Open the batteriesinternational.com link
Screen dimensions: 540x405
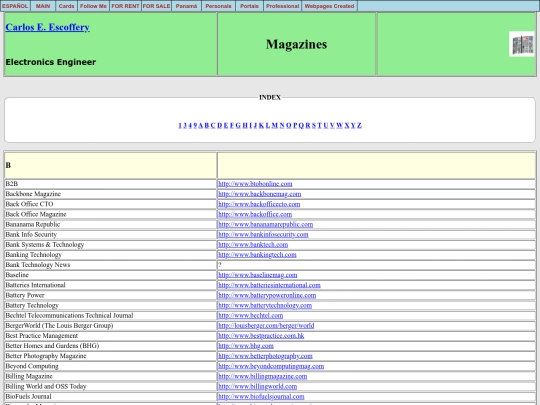pyautogui.click(x=269, y=285)
